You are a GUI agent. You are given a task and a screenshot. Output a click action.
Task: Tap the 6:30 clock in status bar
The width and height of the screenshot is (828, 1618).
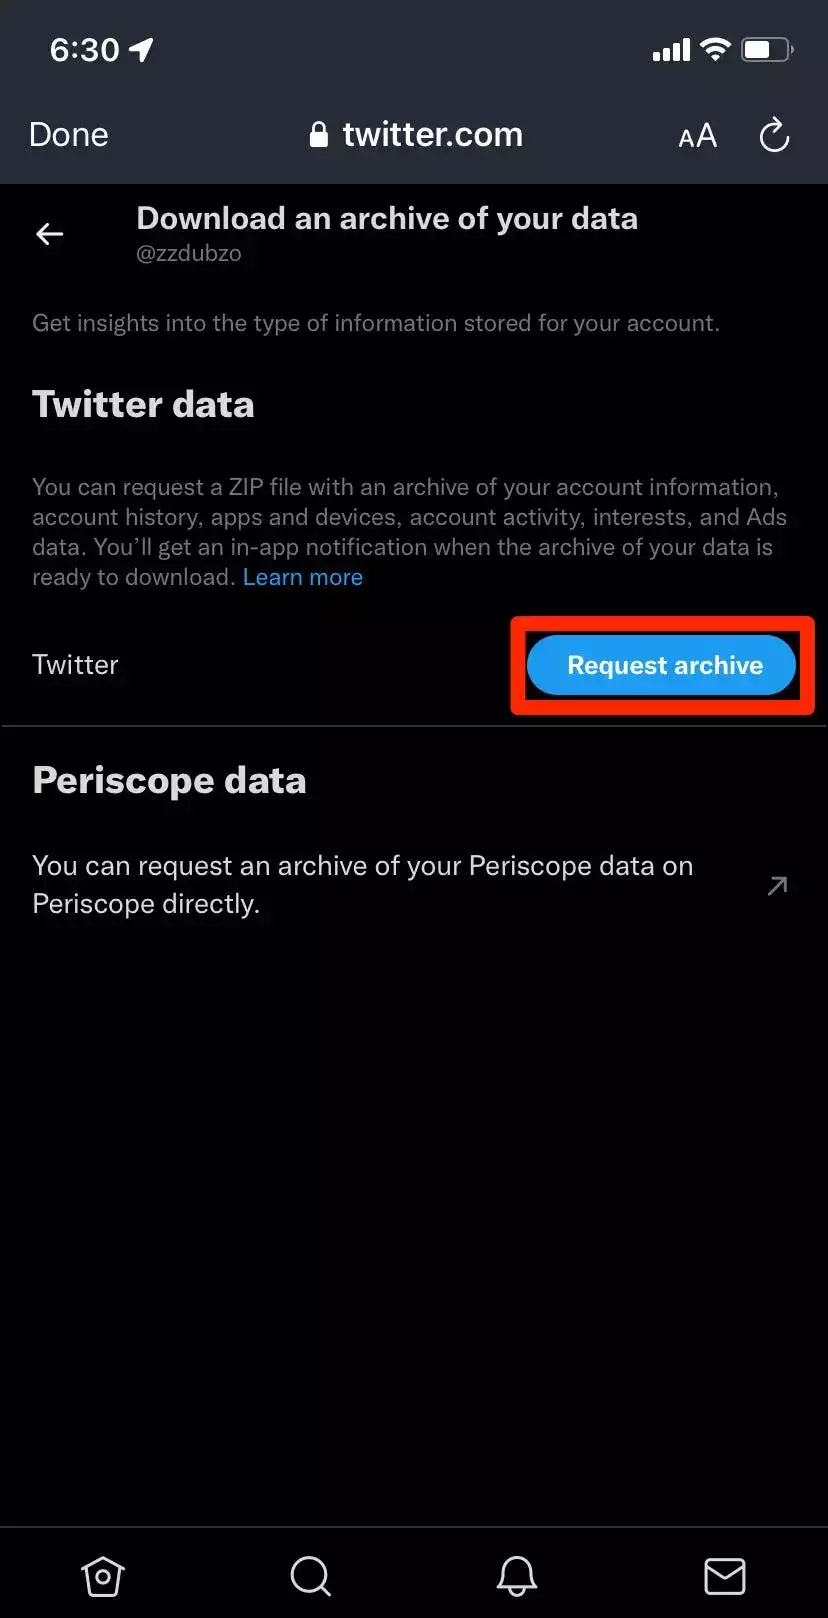[x=84, y=49]
